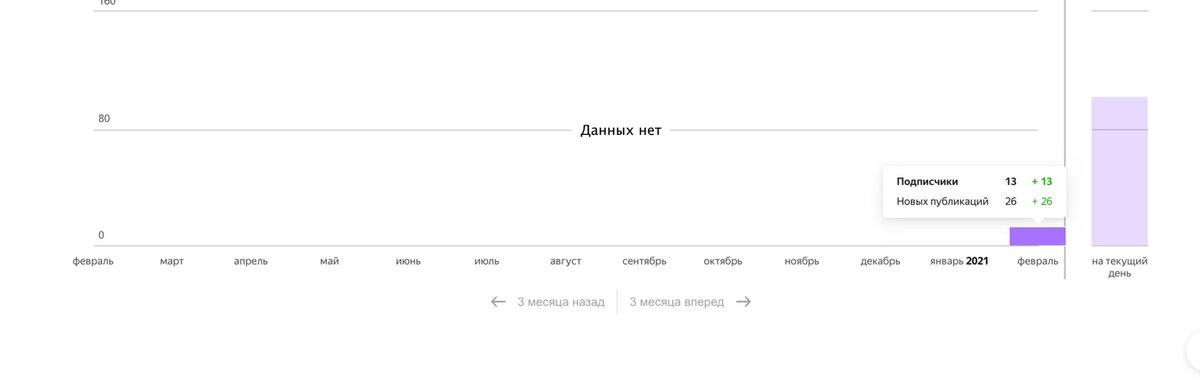Click 'май' month label
1200x389 pixels.
(329, 262)
